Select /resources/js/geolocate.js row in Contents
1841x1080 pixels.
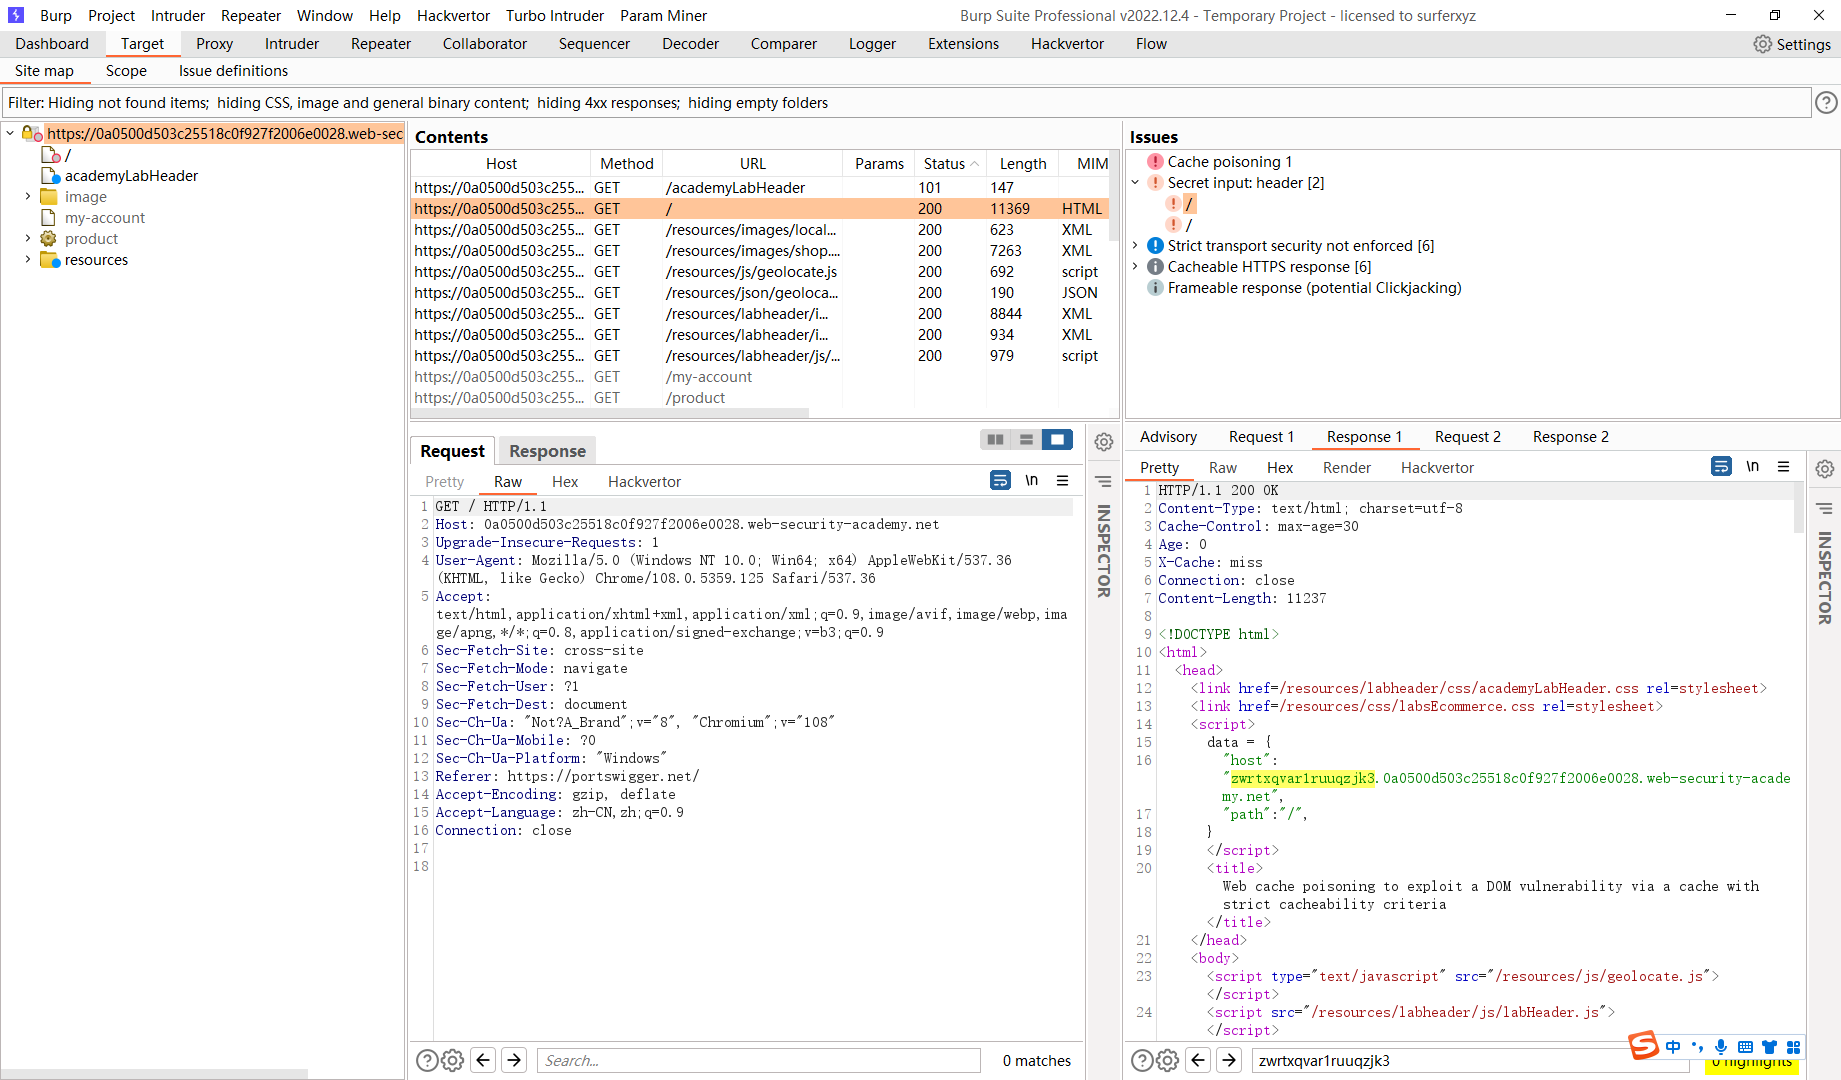coord(760,272)
